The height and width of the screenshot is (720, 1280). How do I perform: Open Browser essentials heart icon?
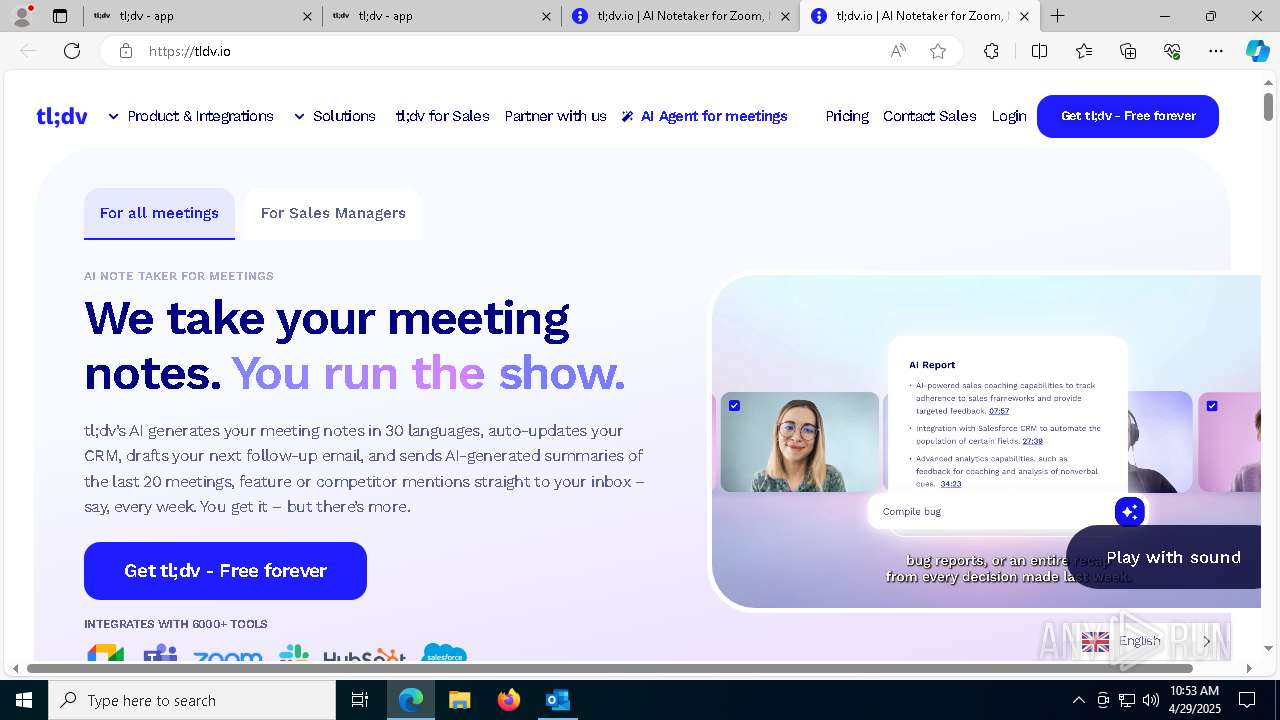tap(1172, 51)
